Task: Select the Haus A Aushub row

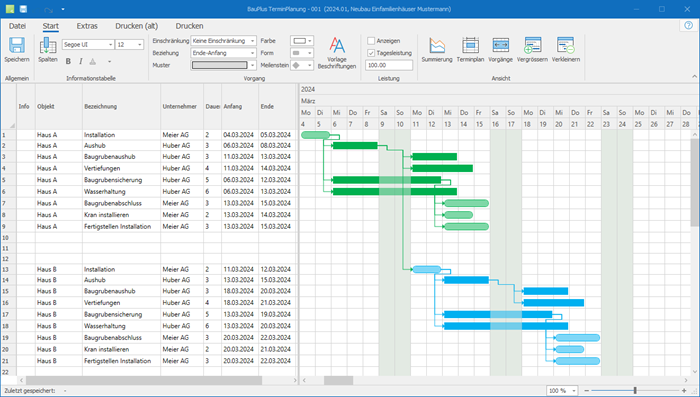Action: [x=149, y=146]
